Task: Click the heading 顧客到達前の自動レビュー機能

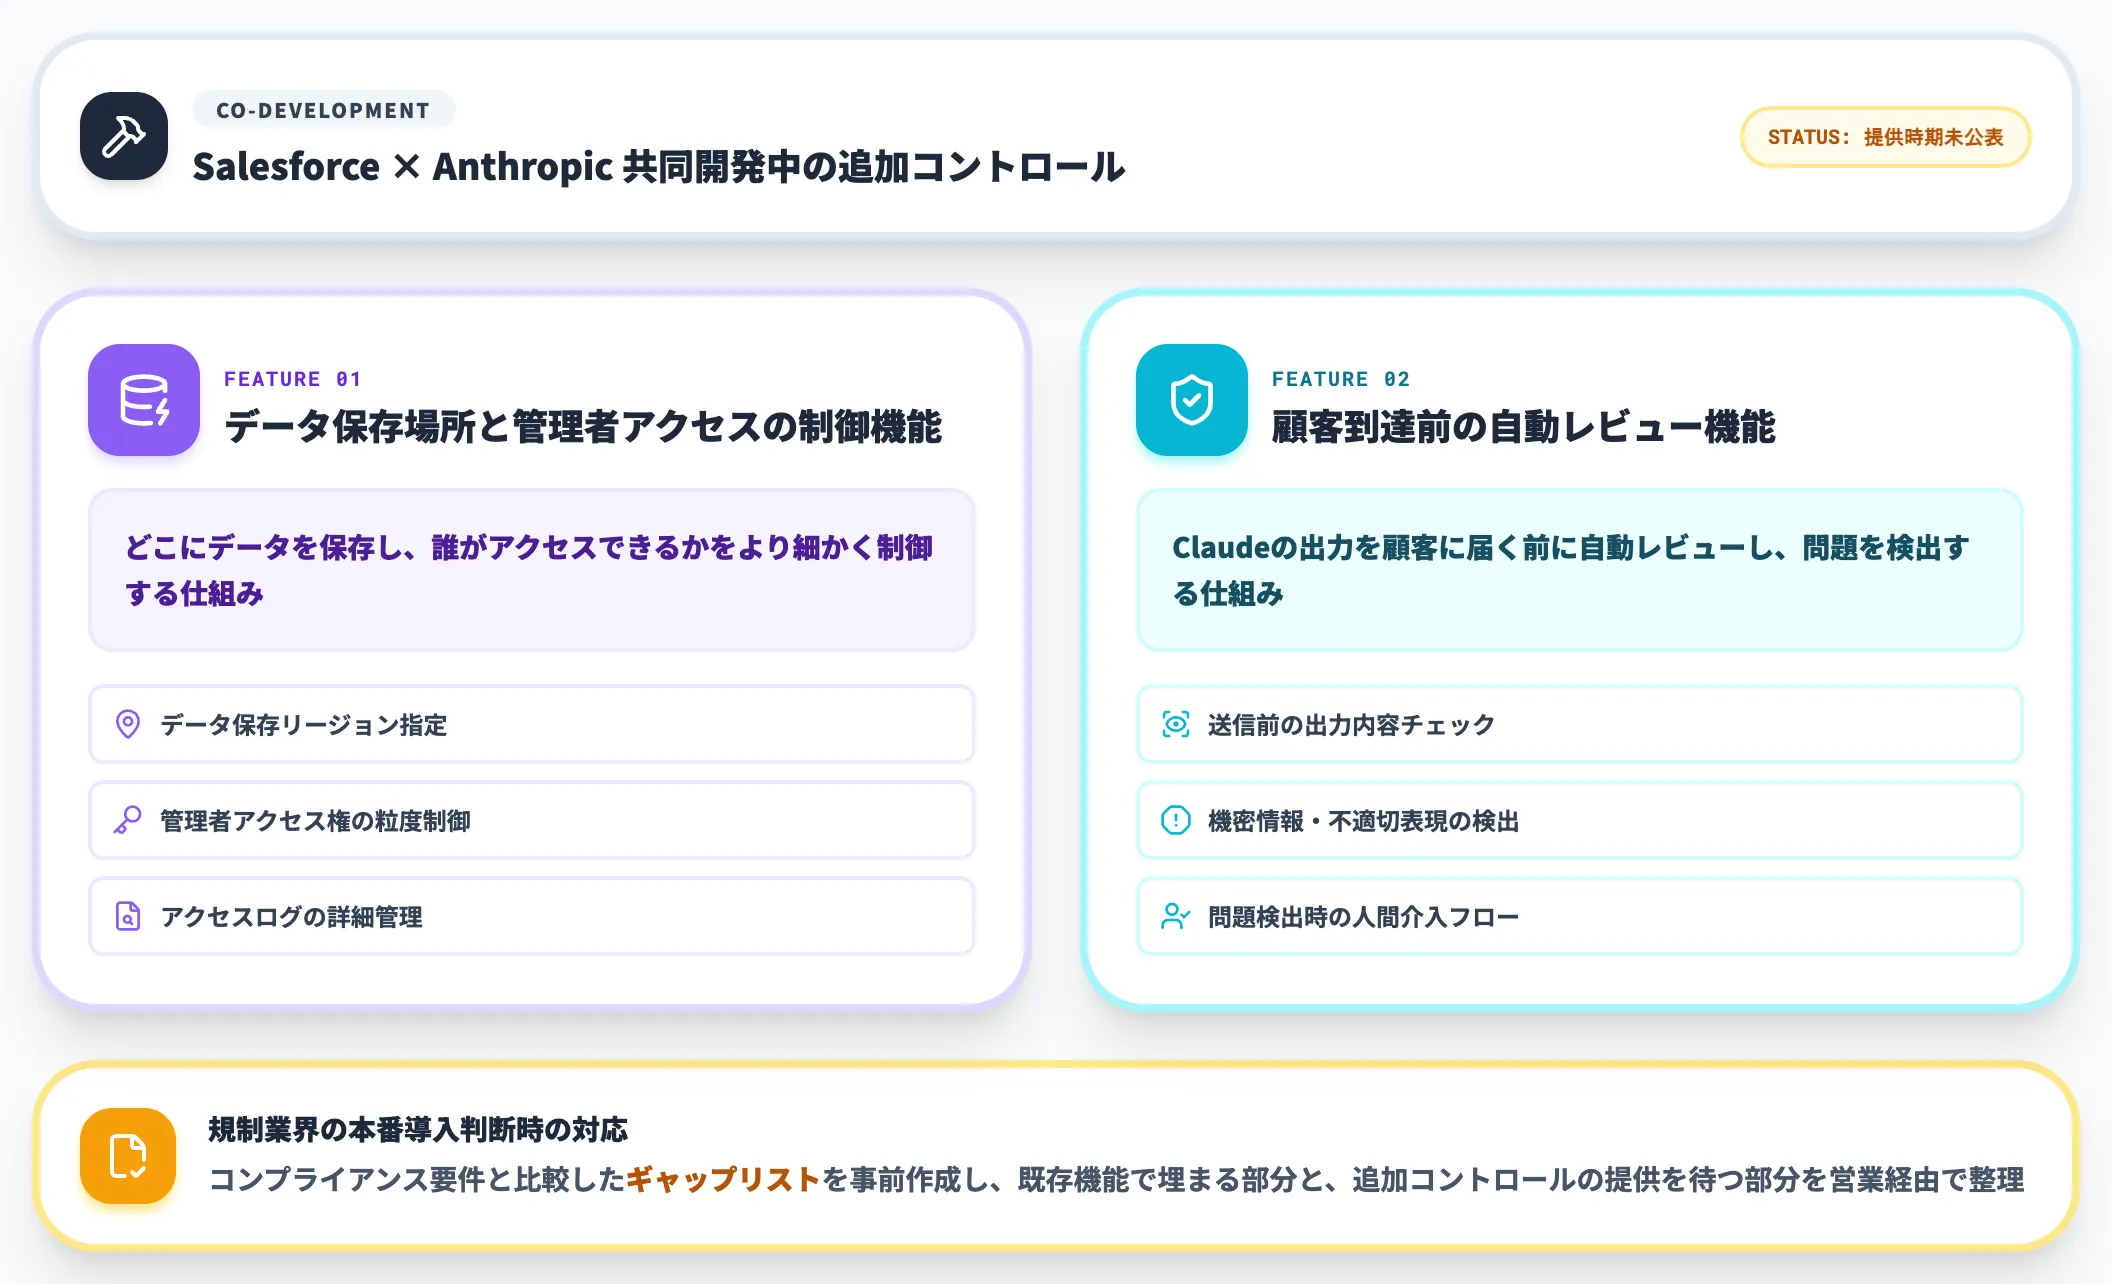Action: click(x=1524, y=427)
